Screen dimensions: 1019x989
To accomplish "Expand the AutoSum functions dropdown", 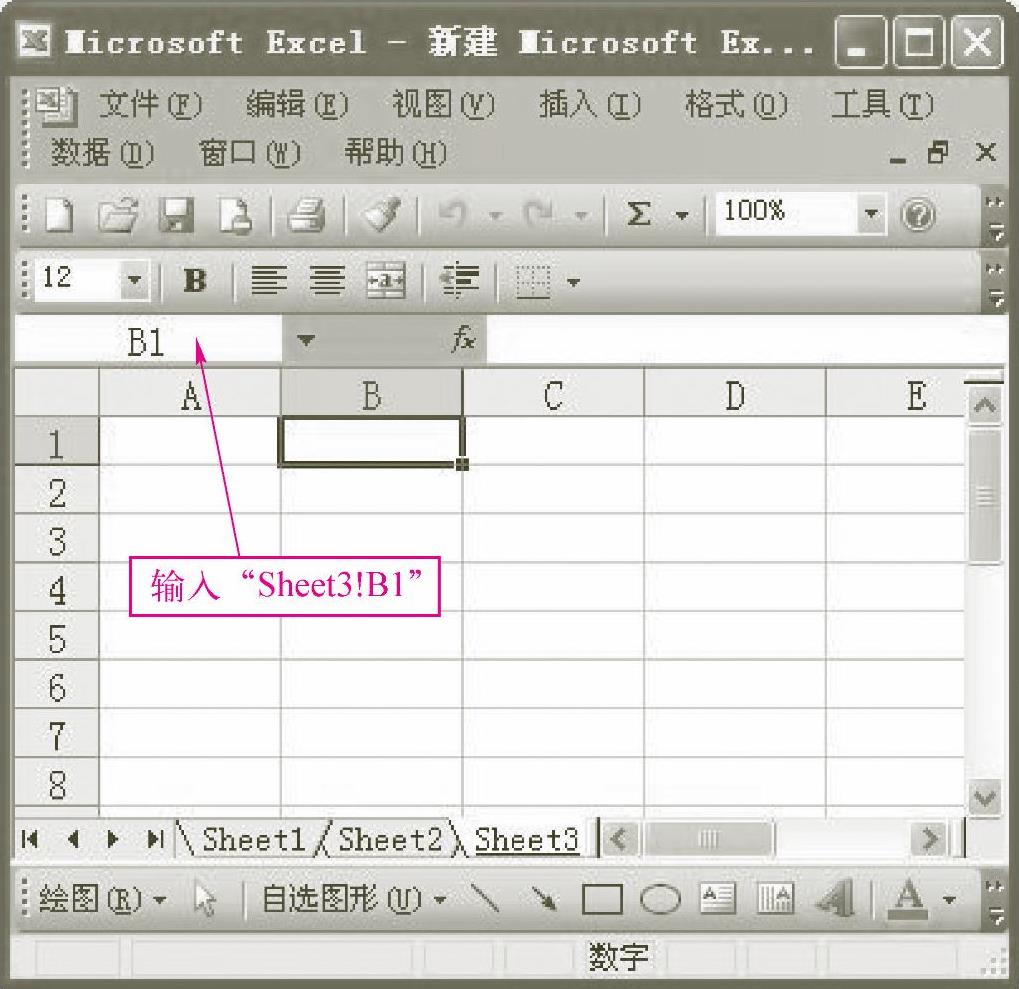I will click(682, 215).
